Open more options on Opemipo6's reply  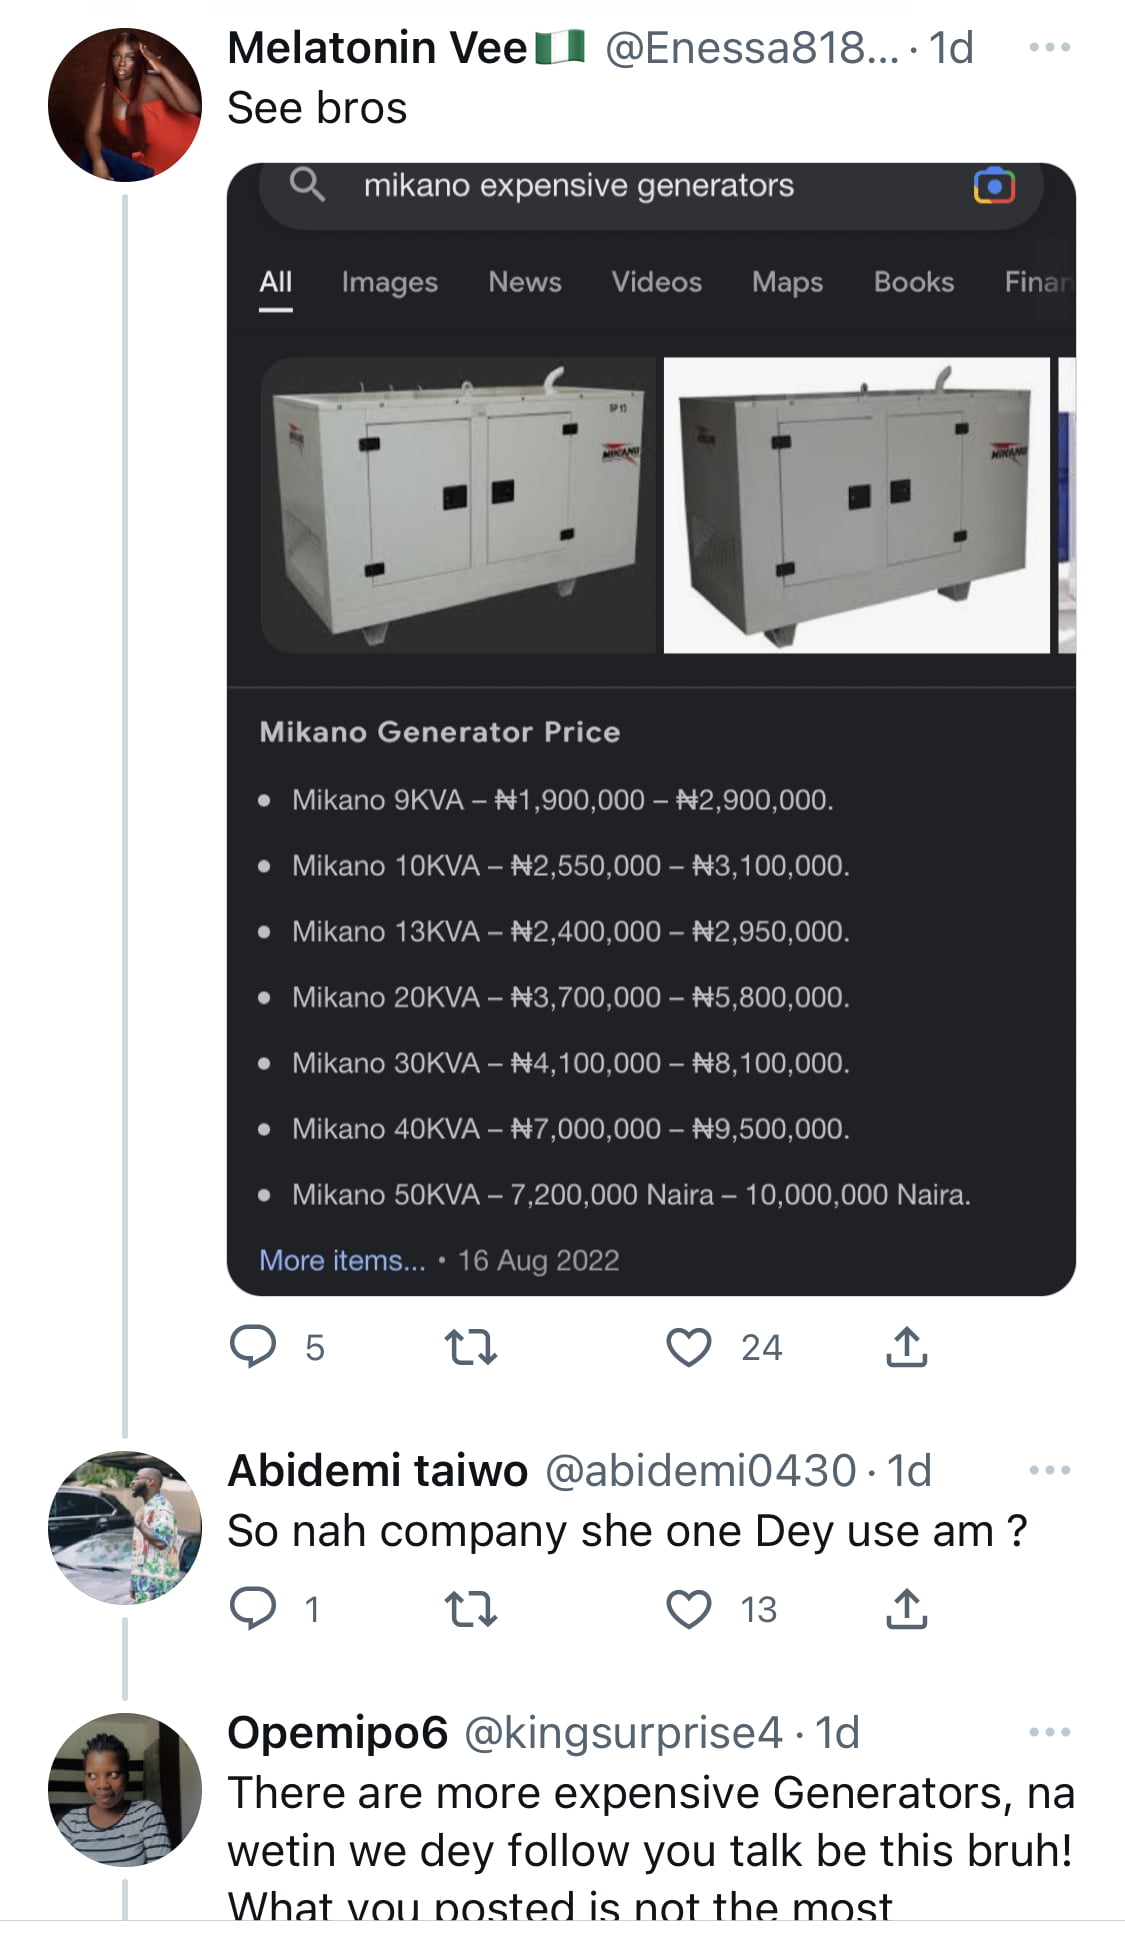[1049, 1732]
